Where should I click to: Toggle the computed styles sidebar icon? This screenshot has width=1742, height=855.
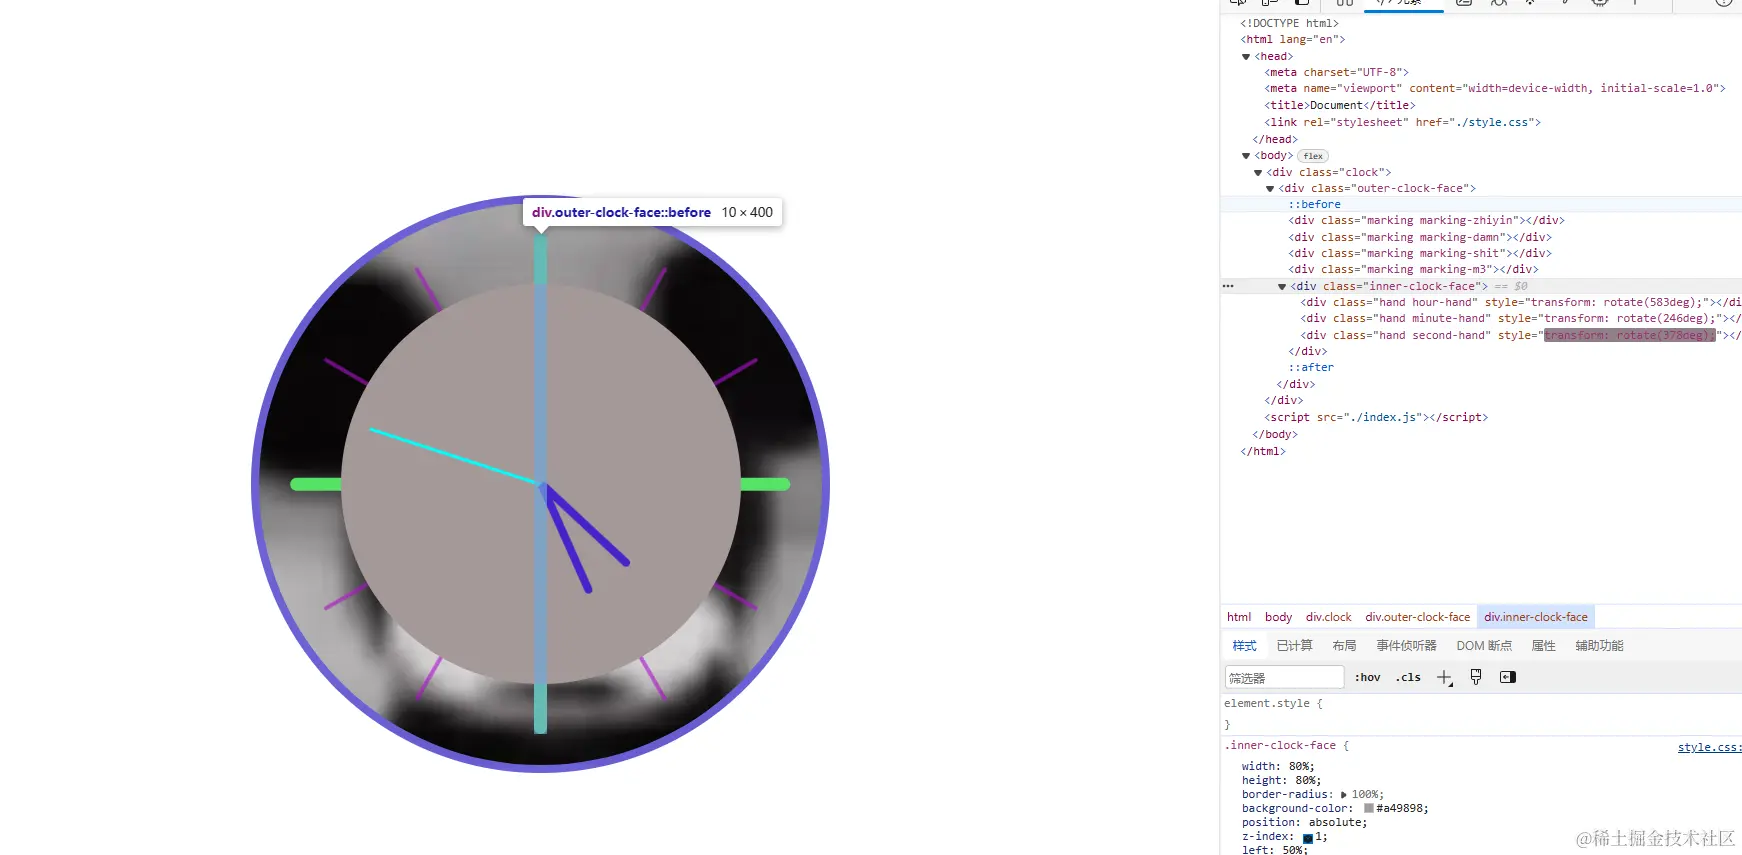1508,677
